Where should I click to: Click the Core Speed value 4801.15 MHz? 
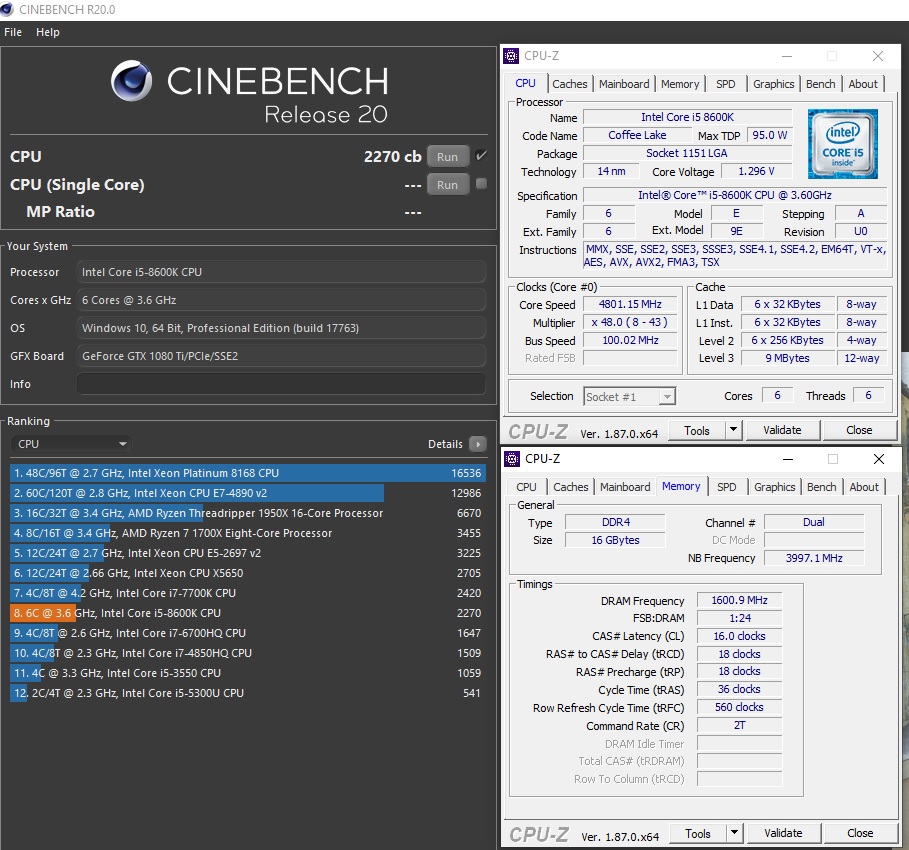[x=630, y=304]
